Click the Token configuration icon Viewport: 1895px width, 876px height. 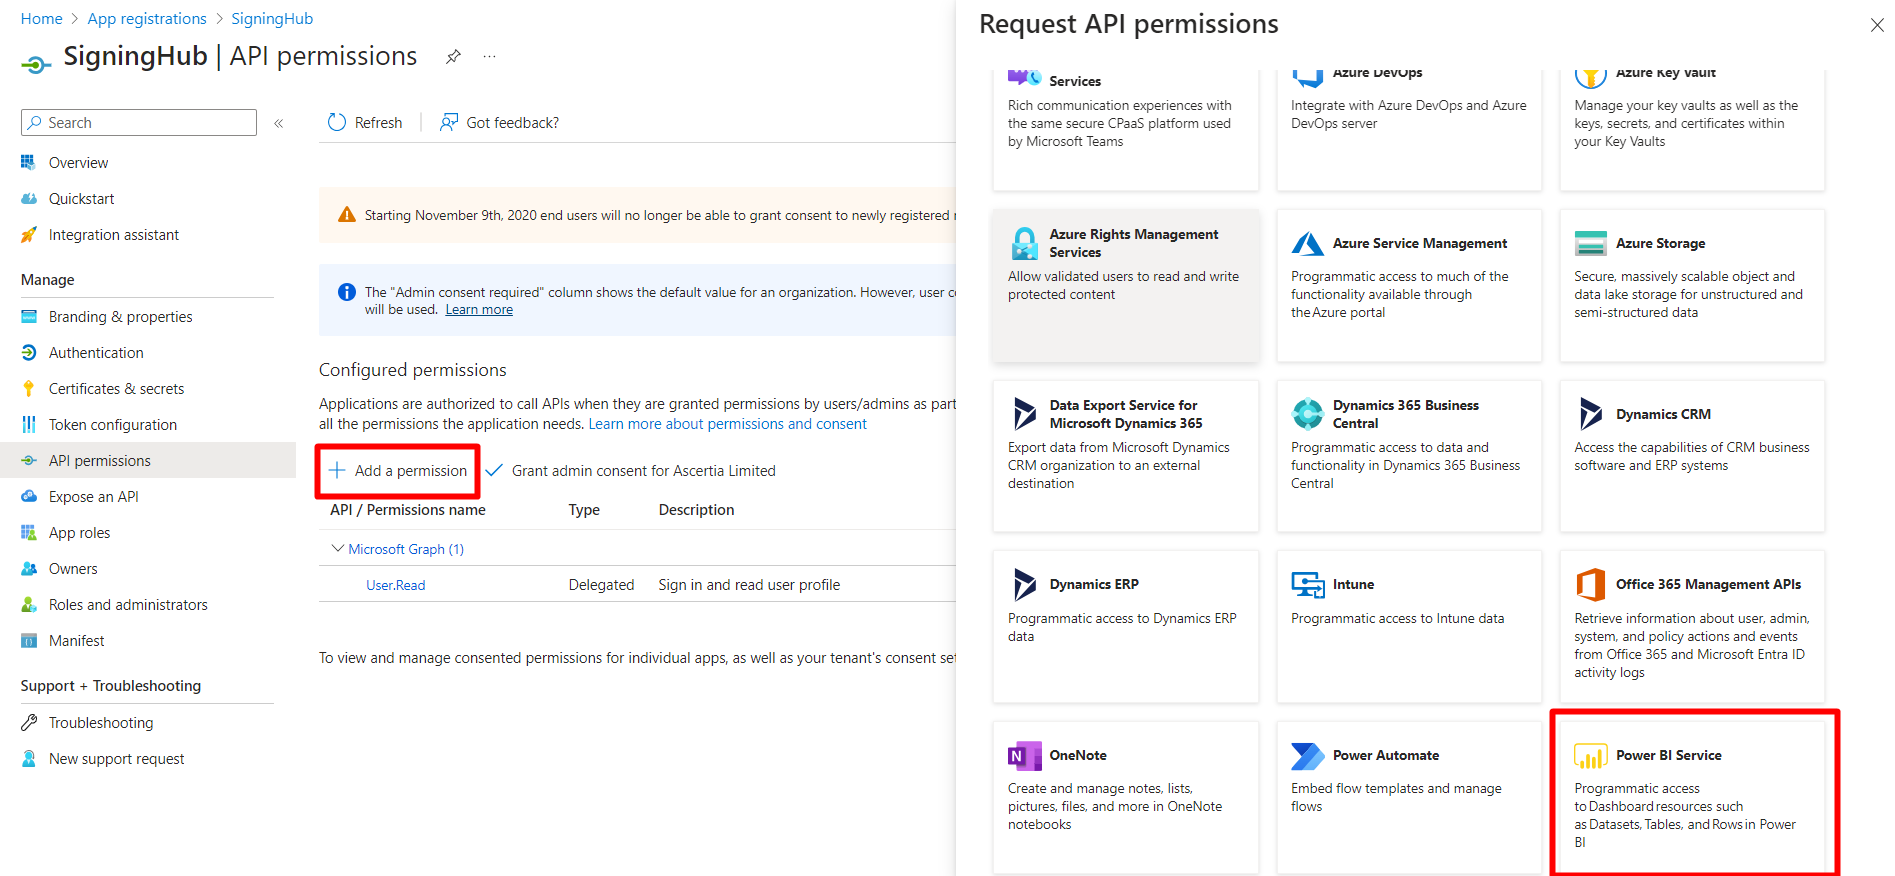point(29,424)
